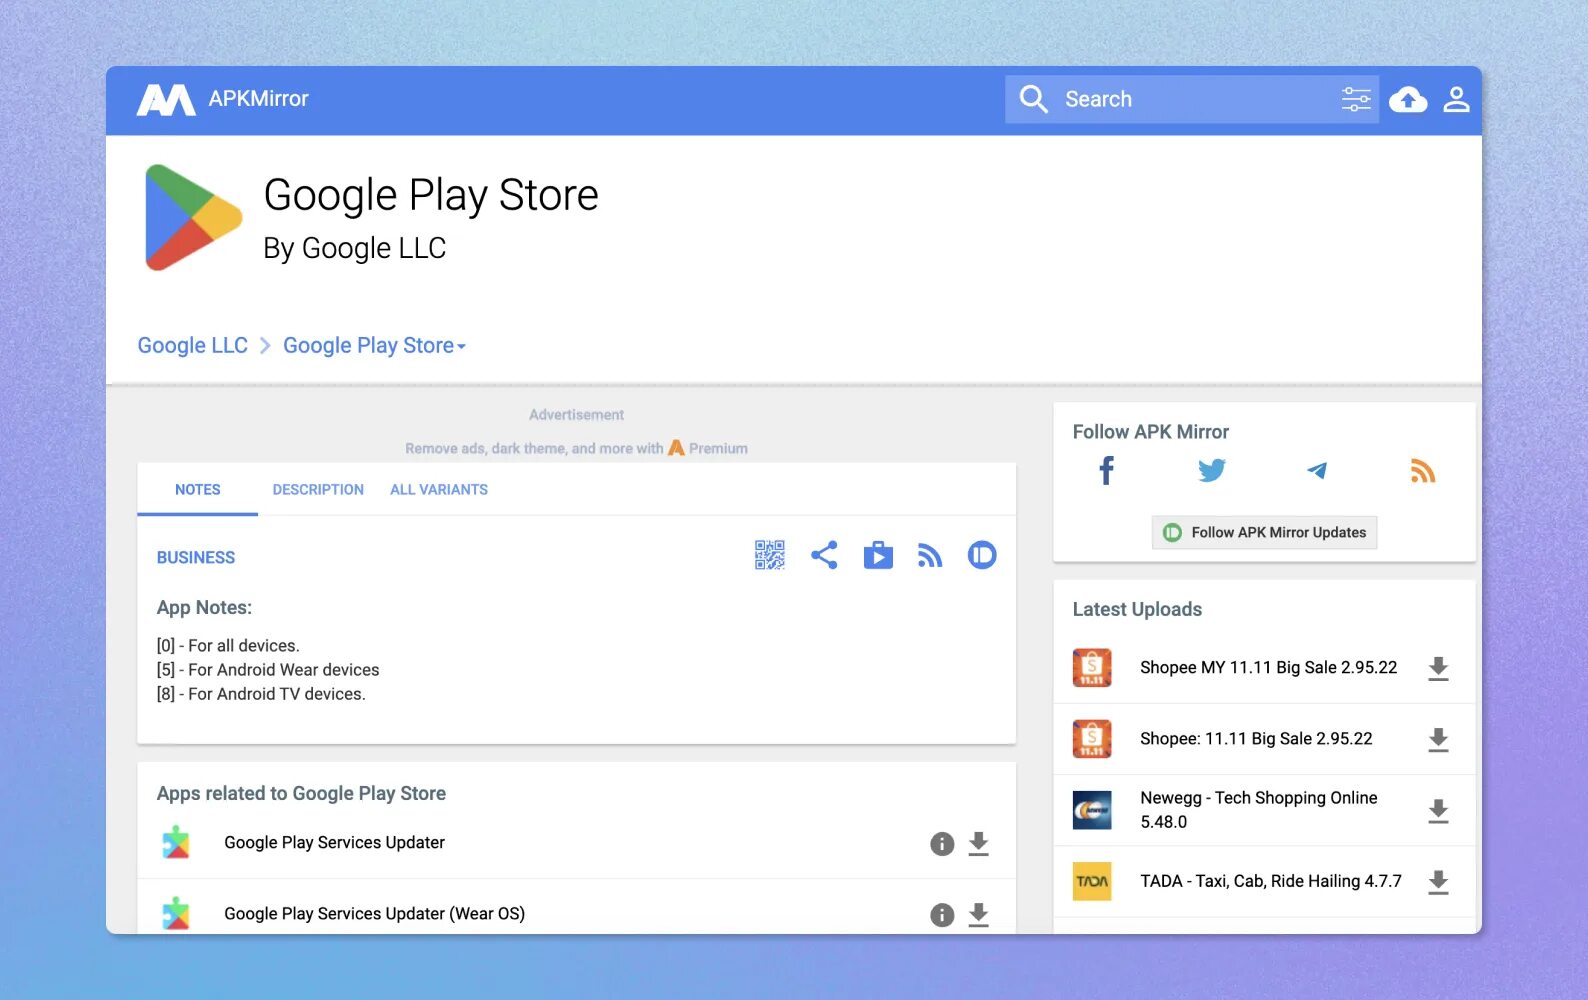Click the Shopee MY app thumbnail
Viewport: 1588px width, 1000px height.
tap(1092, 668)
